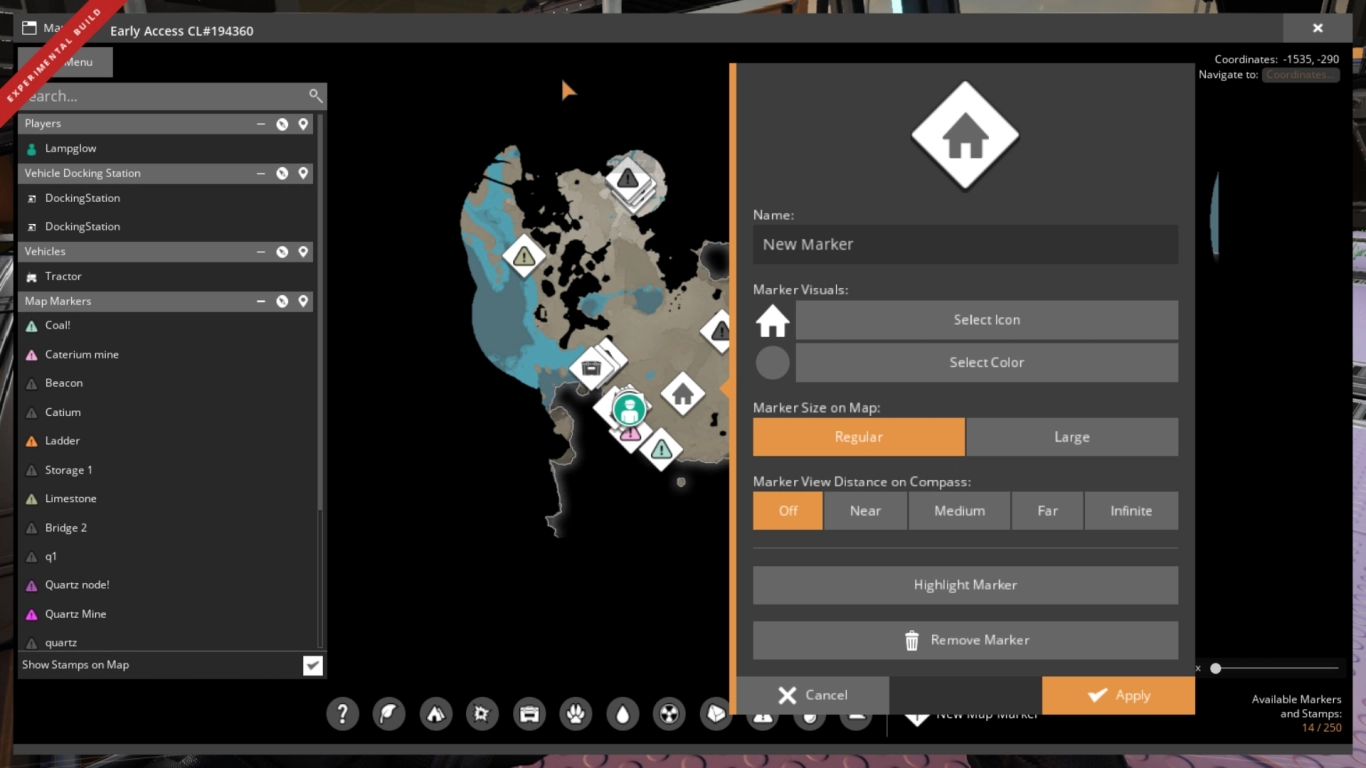Toggle compass visibility for the Players category

pos(281,123)
